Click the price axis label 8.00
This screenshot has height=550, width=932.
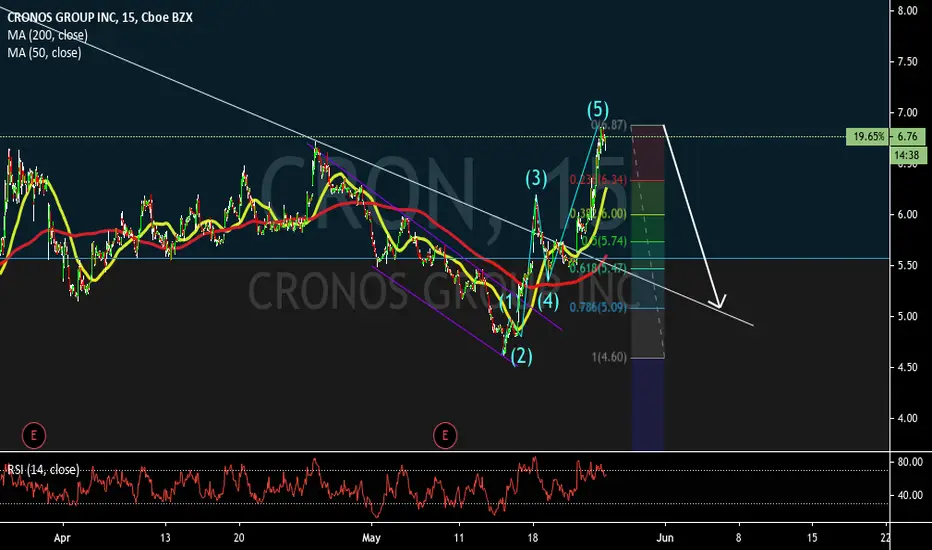pos(908,11)
